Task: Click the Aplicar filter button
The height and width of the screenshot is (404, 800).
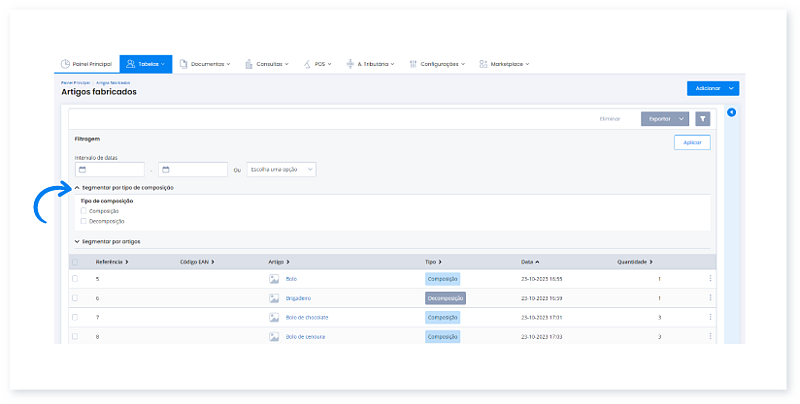Action: [x=692, y=143]
